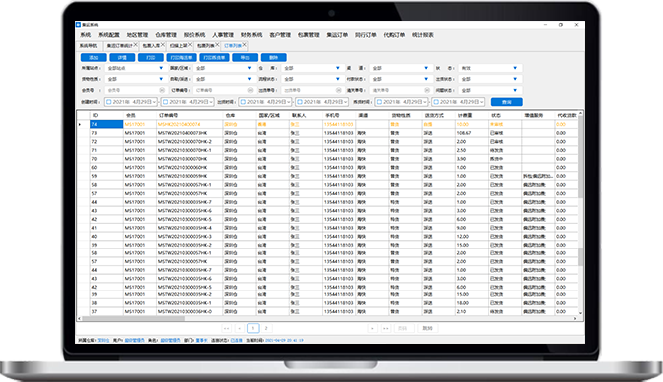The width and height of the screenshot is (663, 382).
Task: Jump to the last page of results
Action: 386,328
